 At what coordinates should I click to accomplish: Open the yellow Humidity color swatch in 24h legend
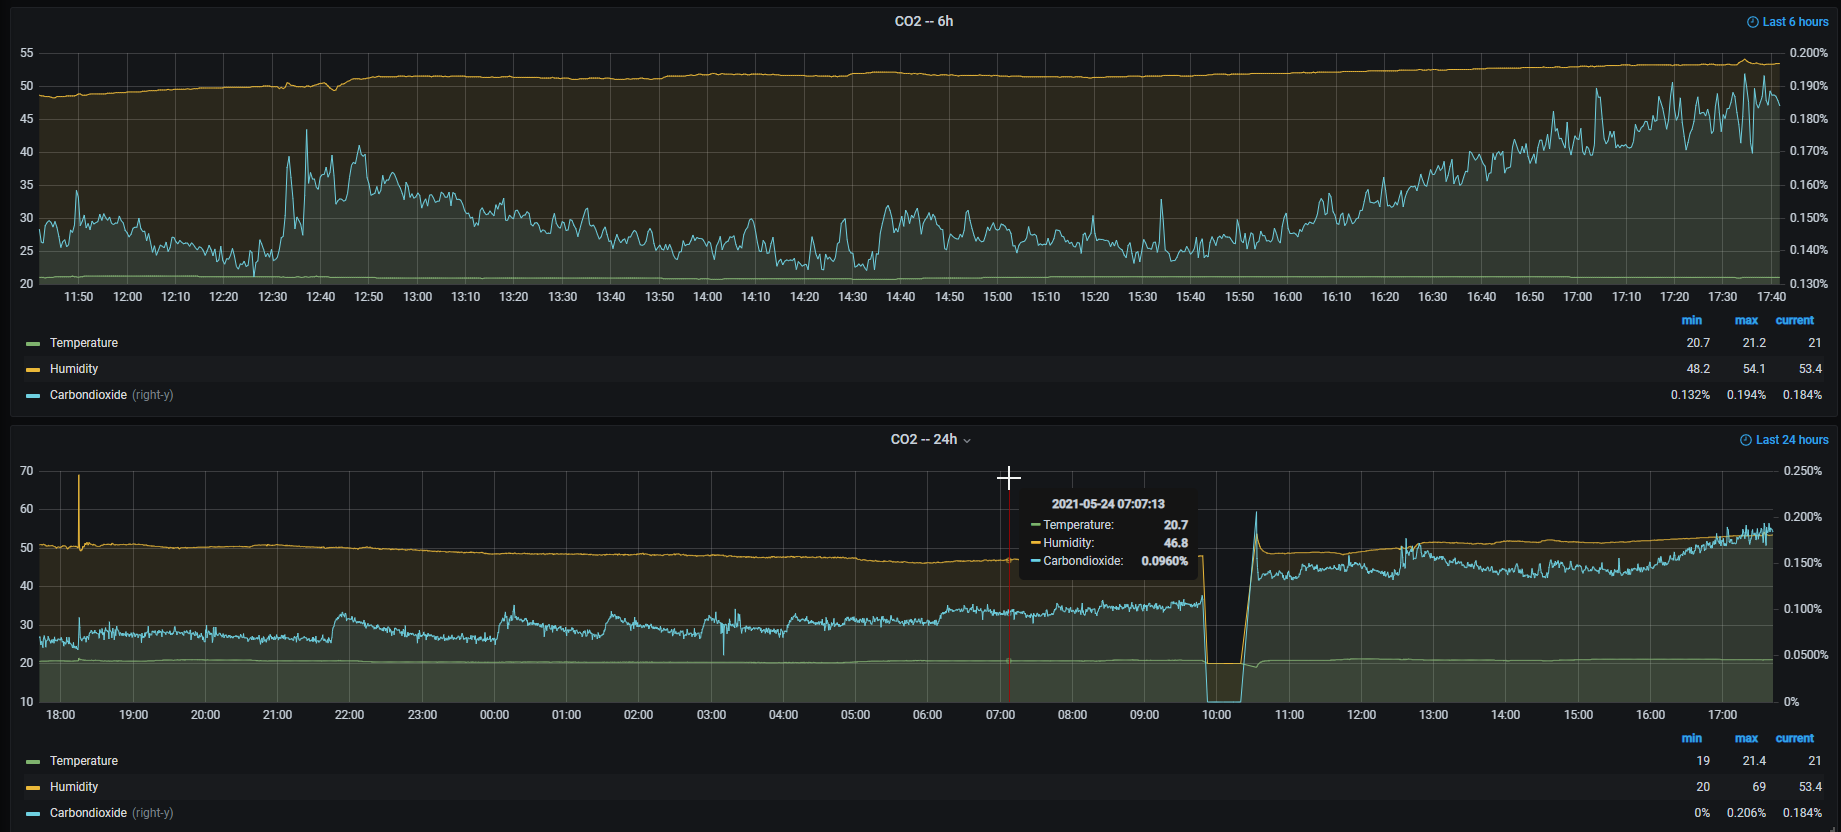click(33, 788)
